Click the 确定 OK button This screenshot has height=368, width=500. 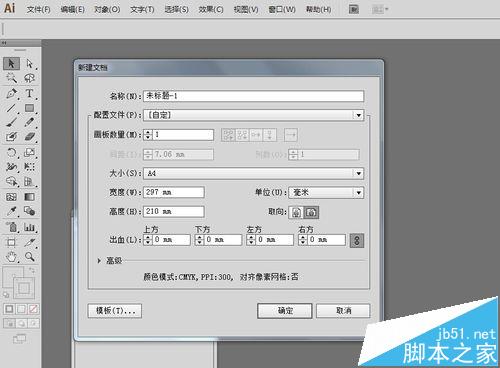coord(285,311)
